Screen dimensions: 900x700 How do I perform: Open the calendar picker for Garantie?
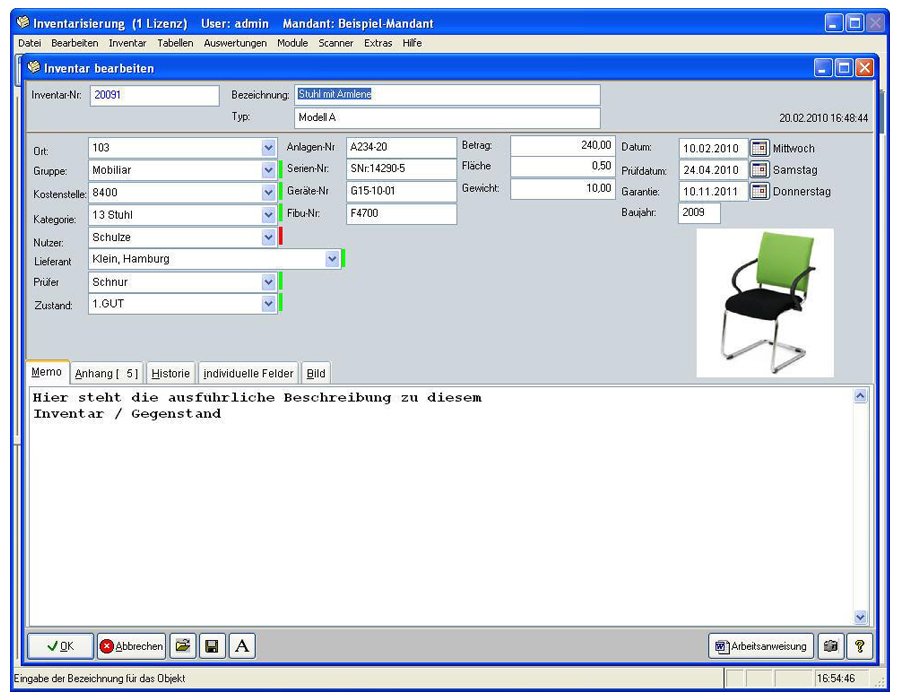click(x=760, y=191)
